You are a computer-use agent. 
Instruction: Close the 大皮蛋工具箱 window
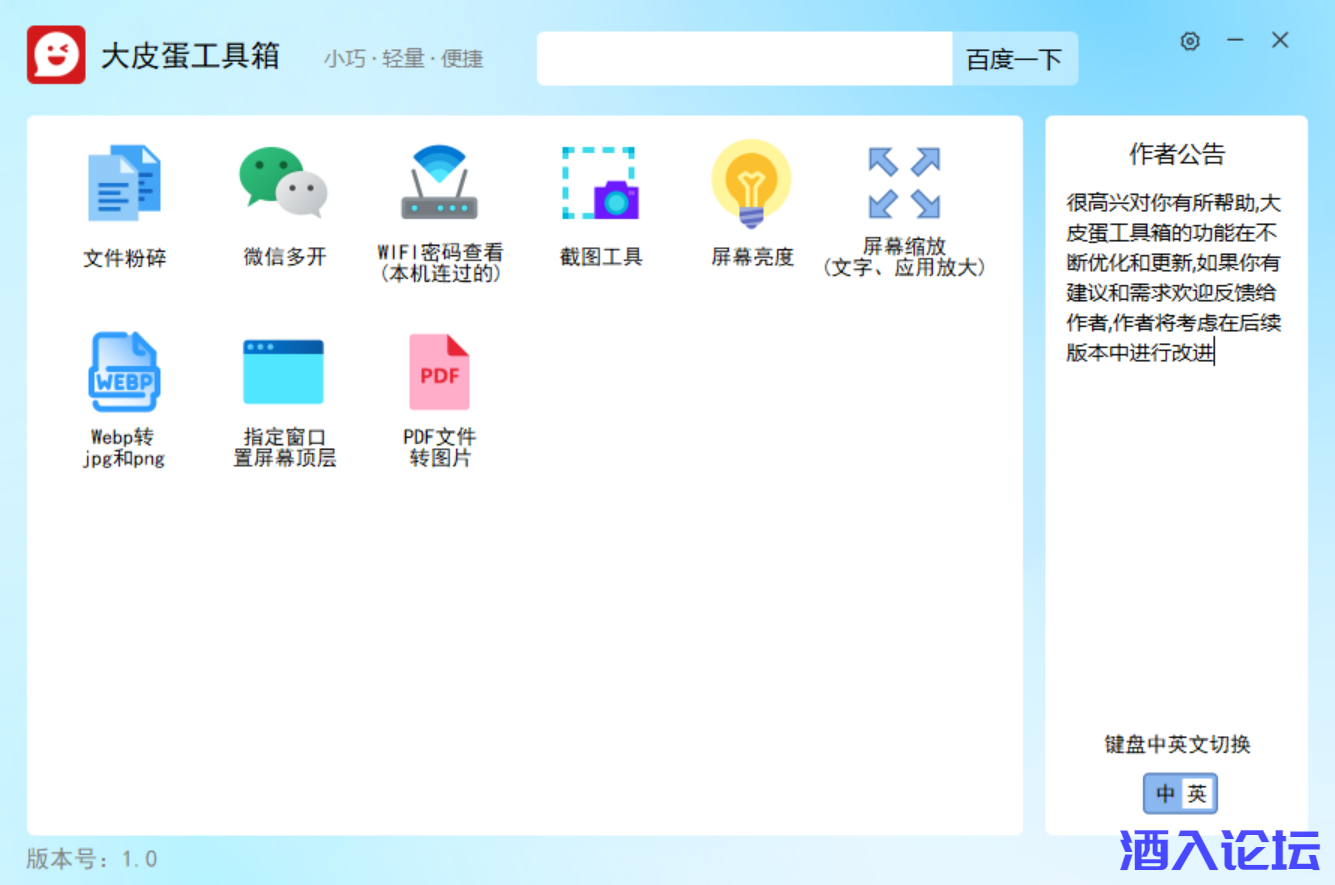1280,41
